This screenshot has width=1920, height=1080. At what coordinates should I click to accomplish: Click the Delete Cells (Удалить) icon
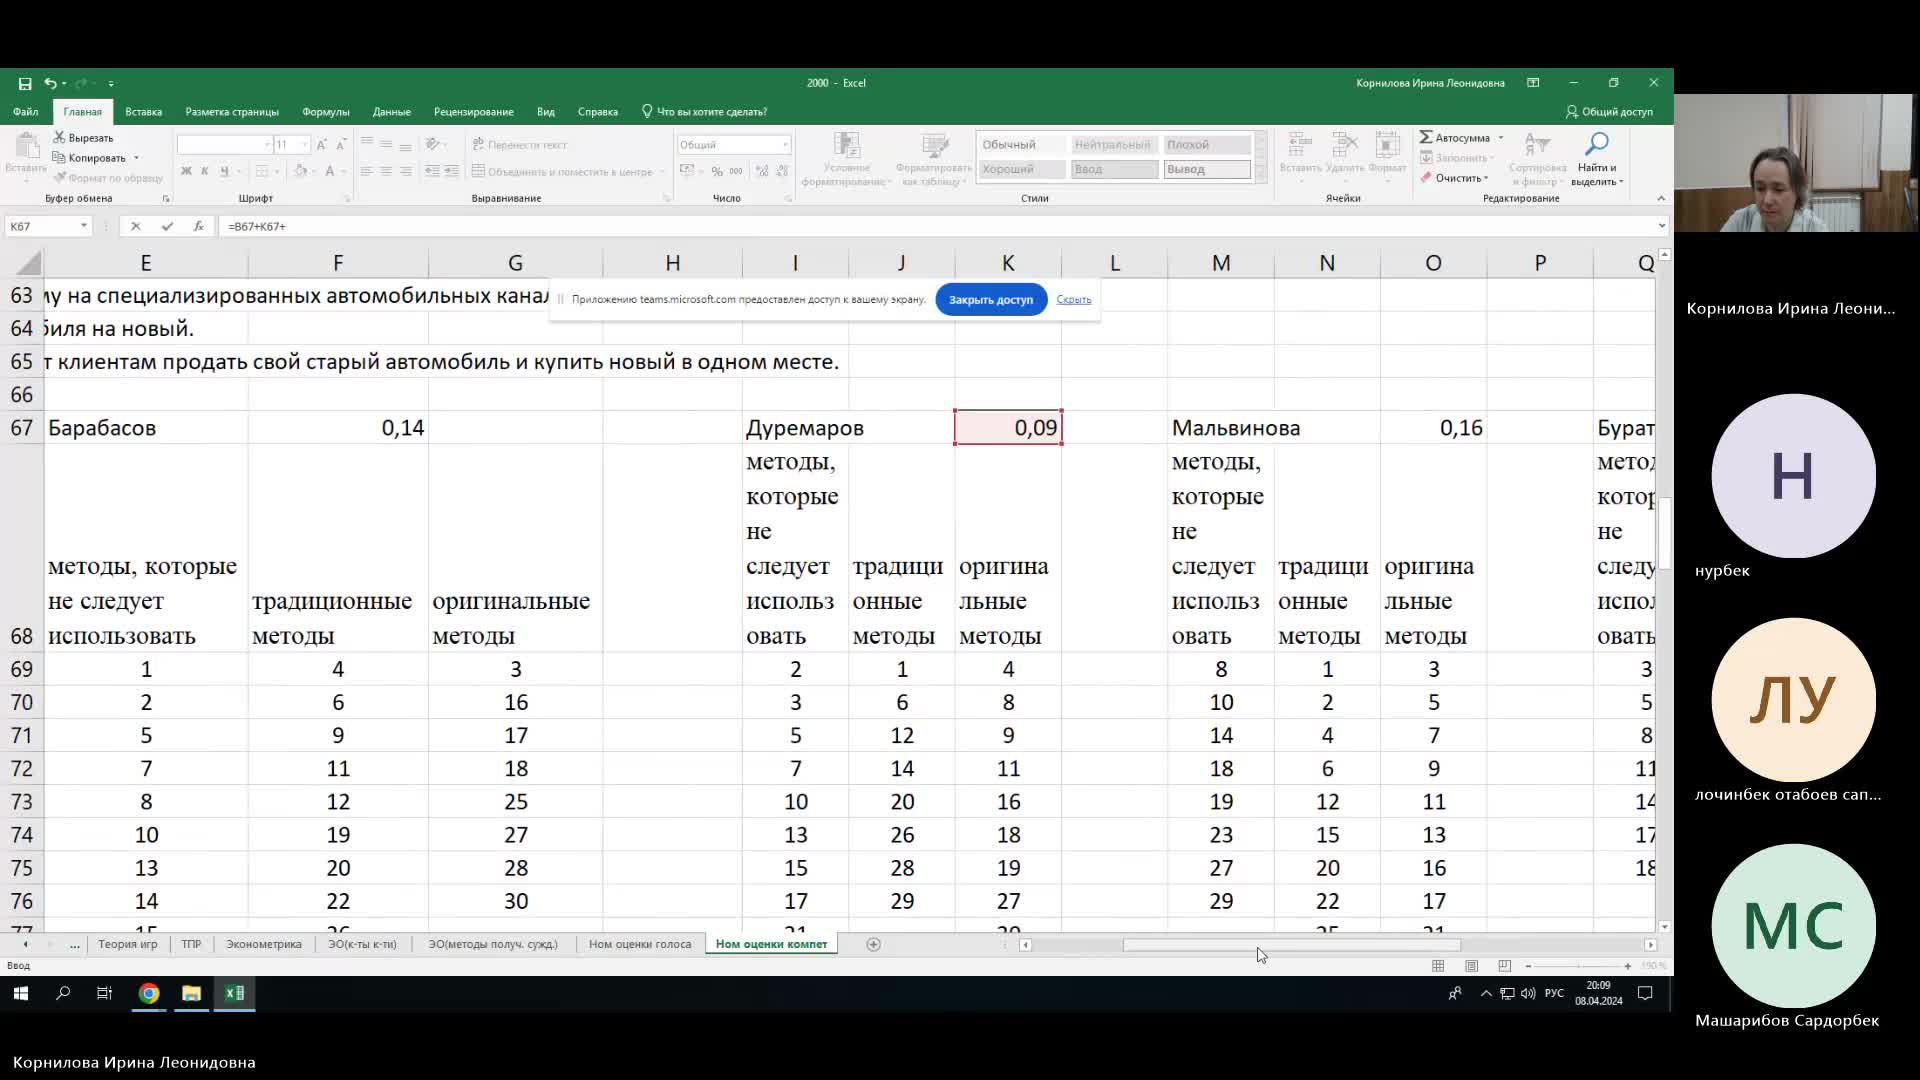pos(1345,145)
